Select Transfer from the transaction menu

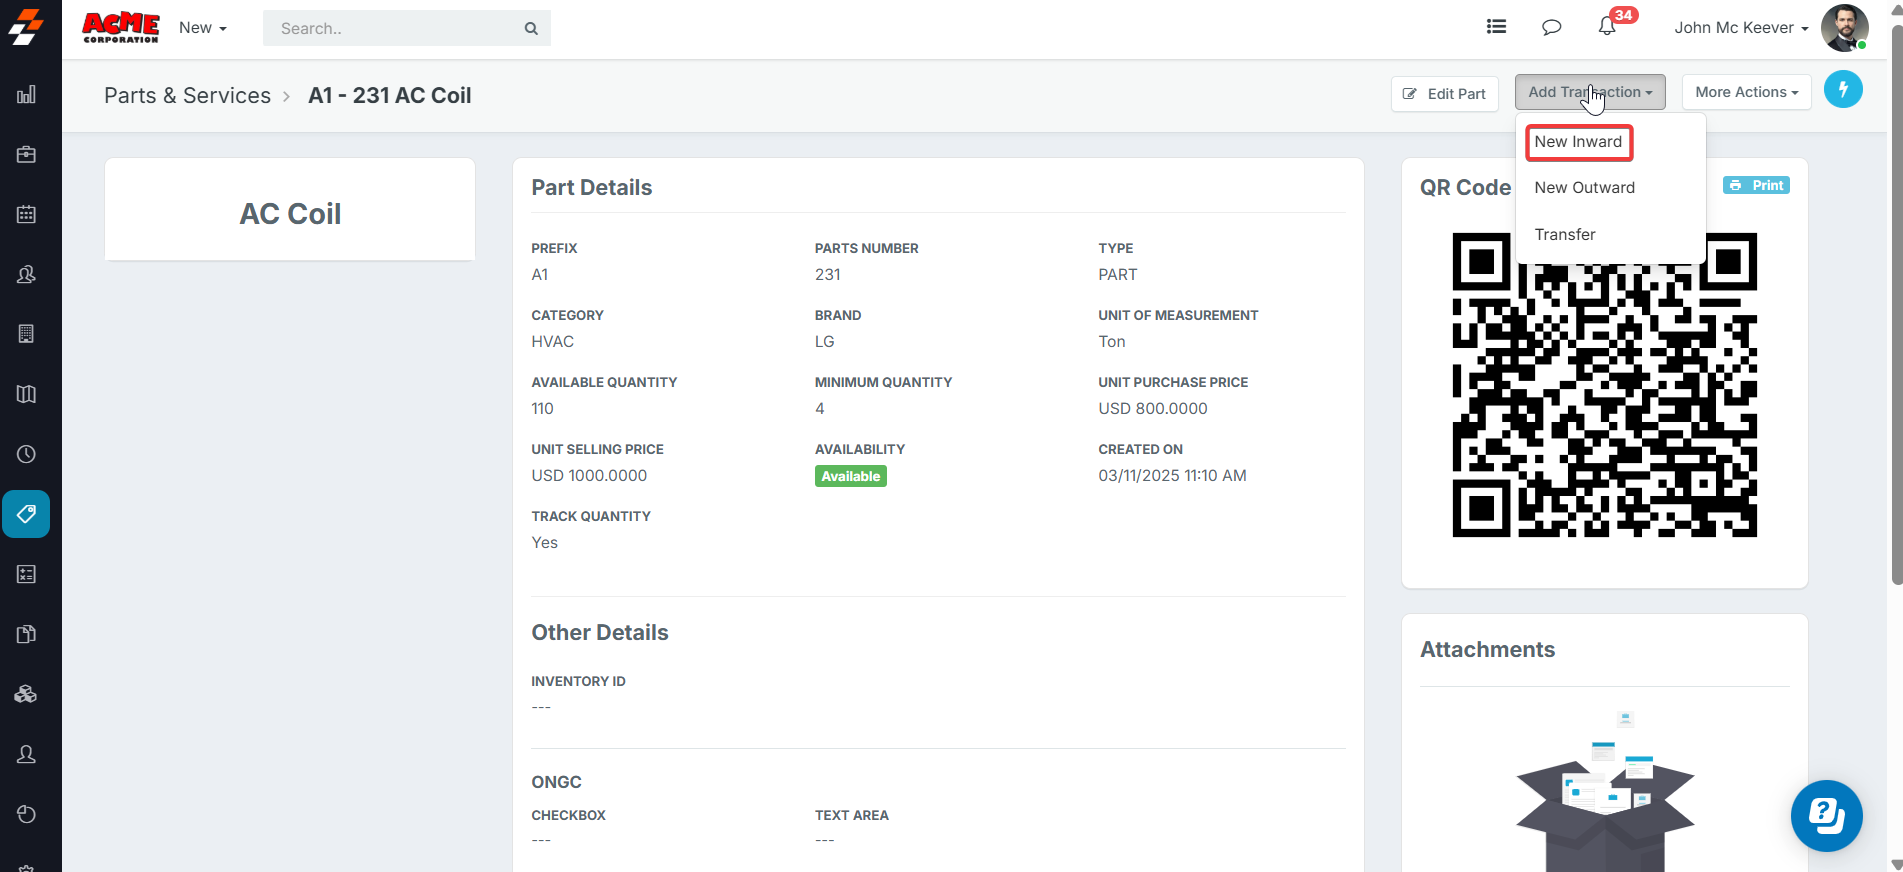(x=1565, y=234)
